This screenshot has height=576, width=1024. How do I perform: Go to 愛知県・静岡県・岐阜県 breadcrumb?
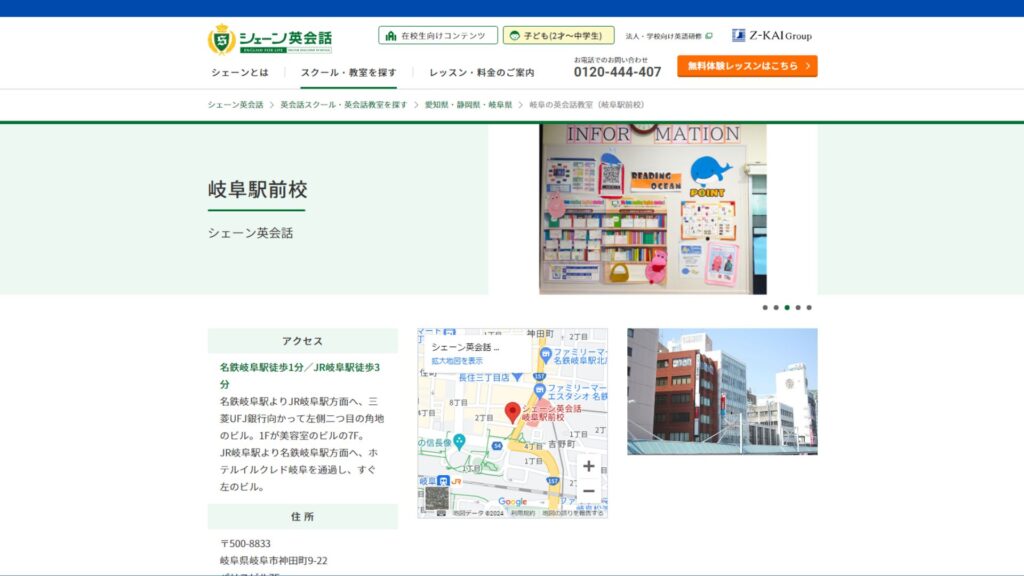tap(469, 104)
